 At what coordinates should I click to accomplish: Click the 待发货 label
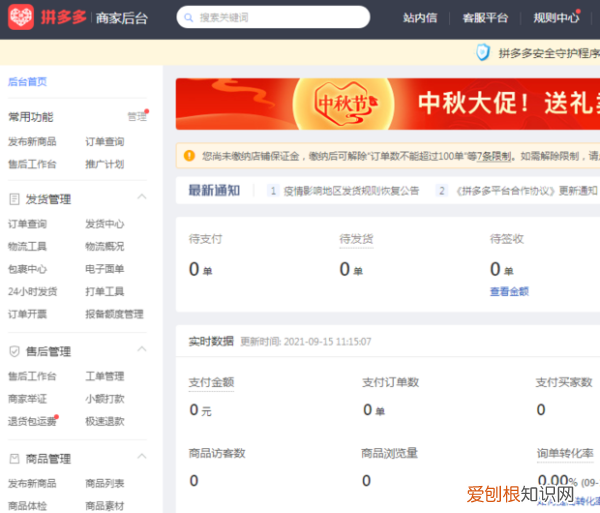click(x=356, y=239)
